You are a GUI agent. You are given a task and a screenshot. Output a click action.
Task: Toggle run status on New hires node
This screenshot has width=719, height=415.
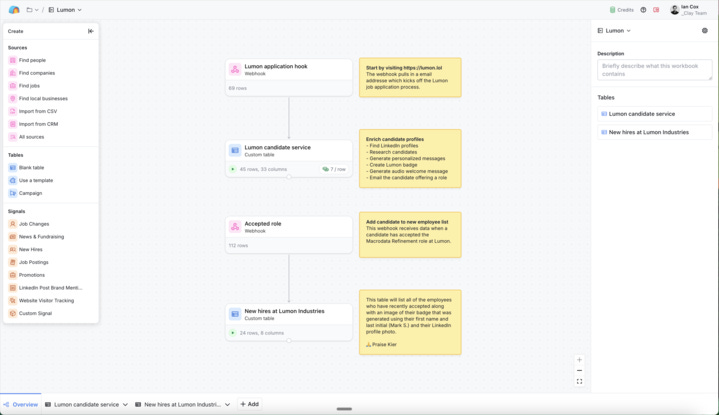tap(233, 333)
